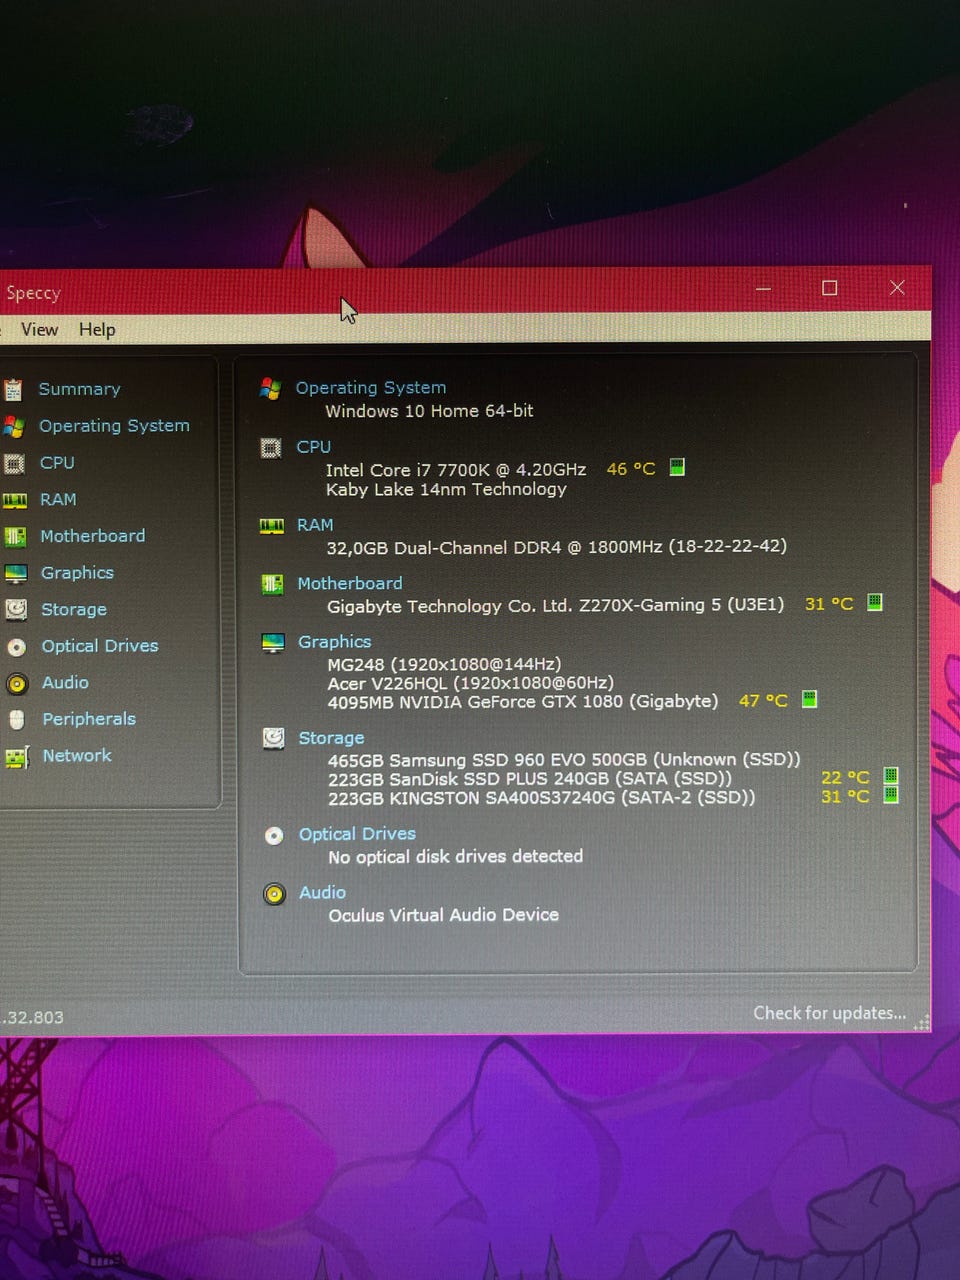Click Kaby Lake 14nm Technology text
The image size is (960, 1280).
(446, 489)
